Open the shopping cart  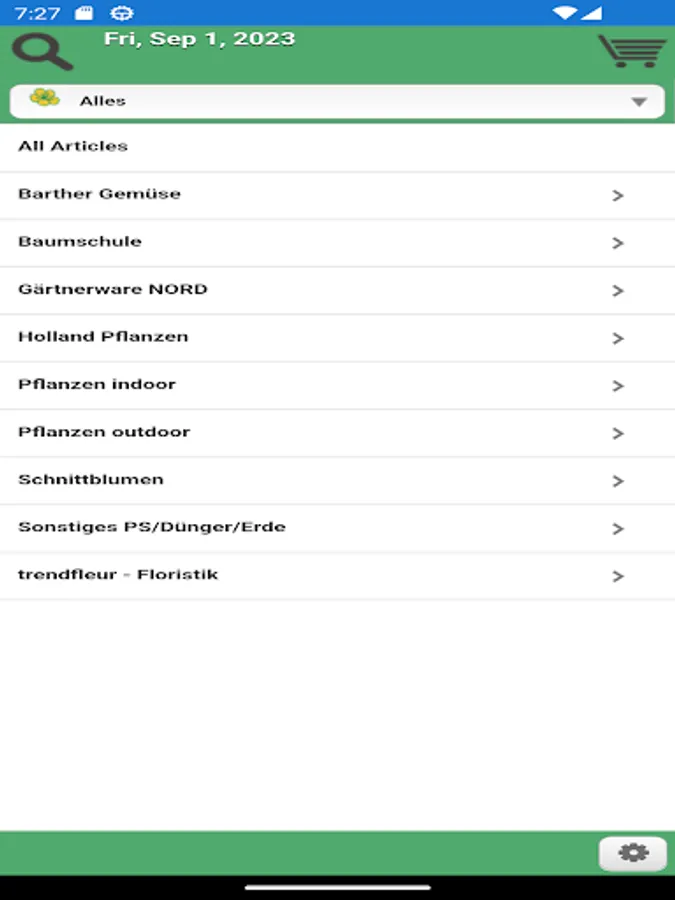[x=631, y=50]
